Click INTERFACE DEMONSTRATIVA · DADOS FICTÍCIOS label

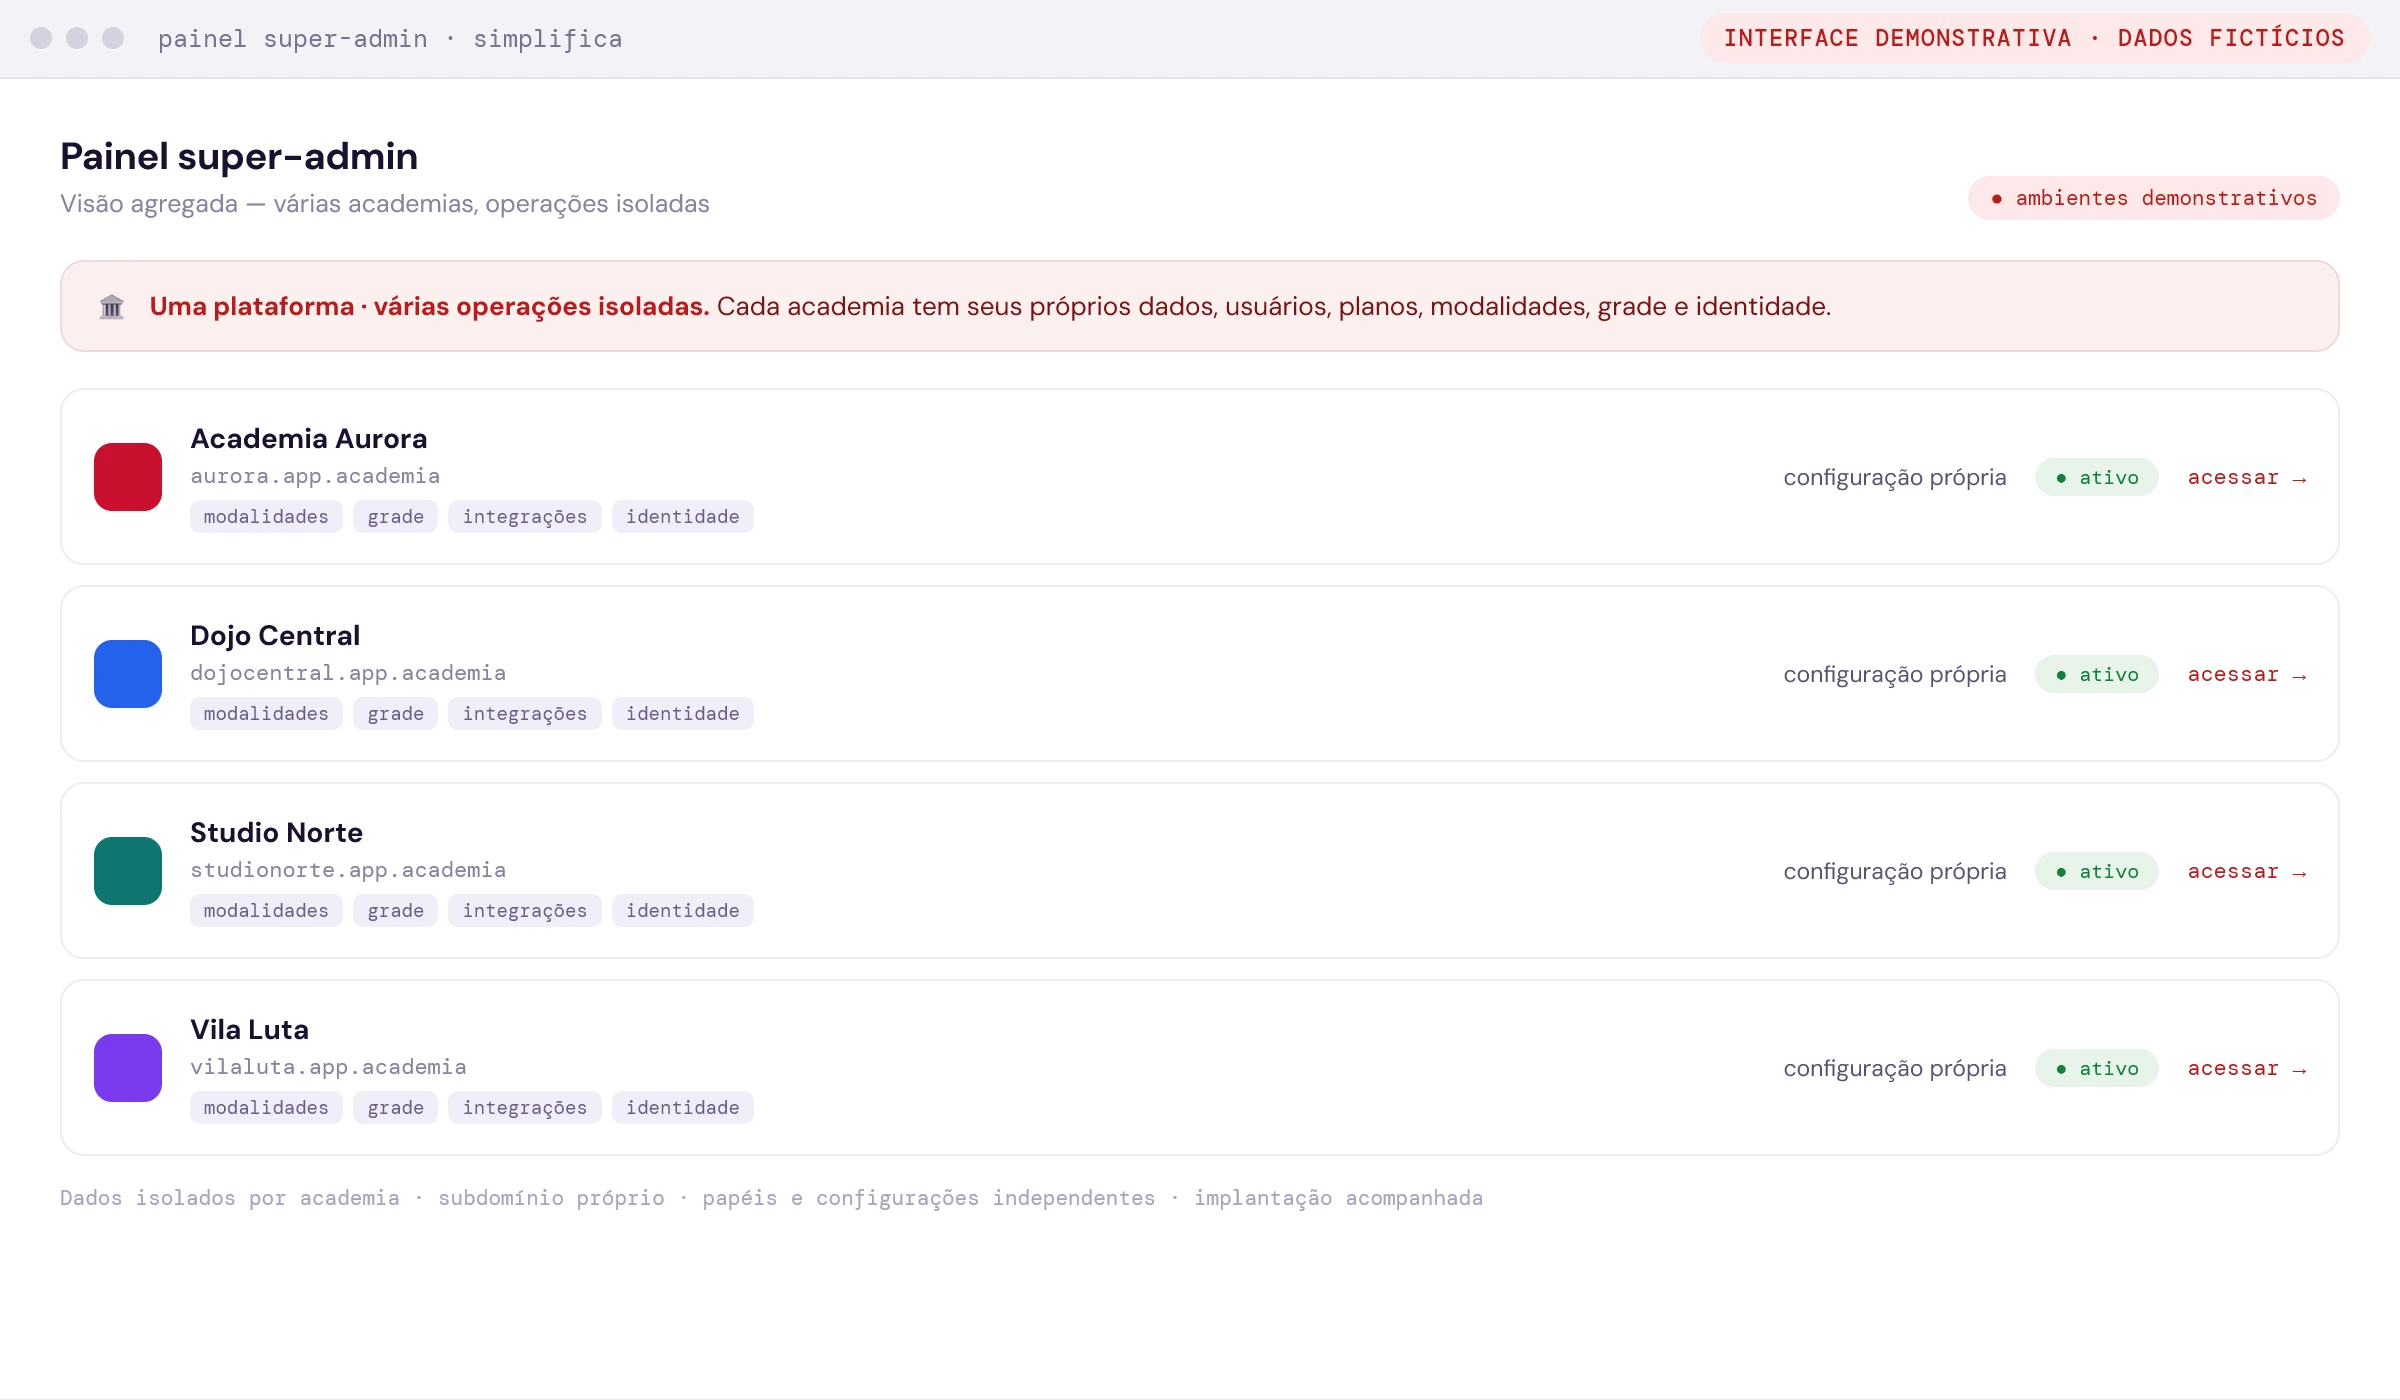[x=2035, y=38]
